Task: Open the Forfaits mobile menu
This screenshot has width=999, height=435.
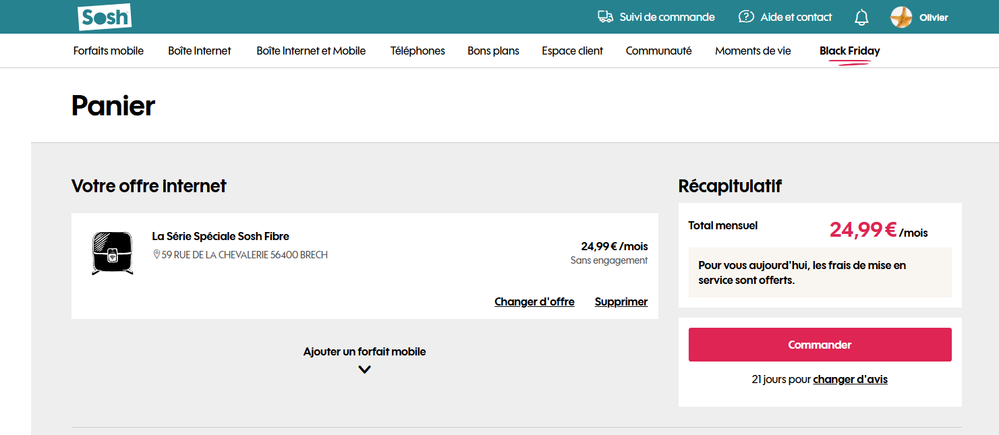Action: click(x=108, y=51)
